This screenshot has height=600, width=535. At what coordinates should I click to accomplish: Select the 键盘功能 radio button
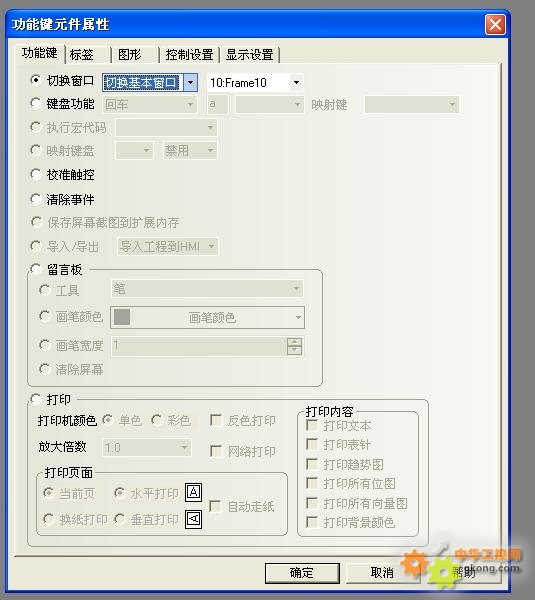tap(36, 103)
